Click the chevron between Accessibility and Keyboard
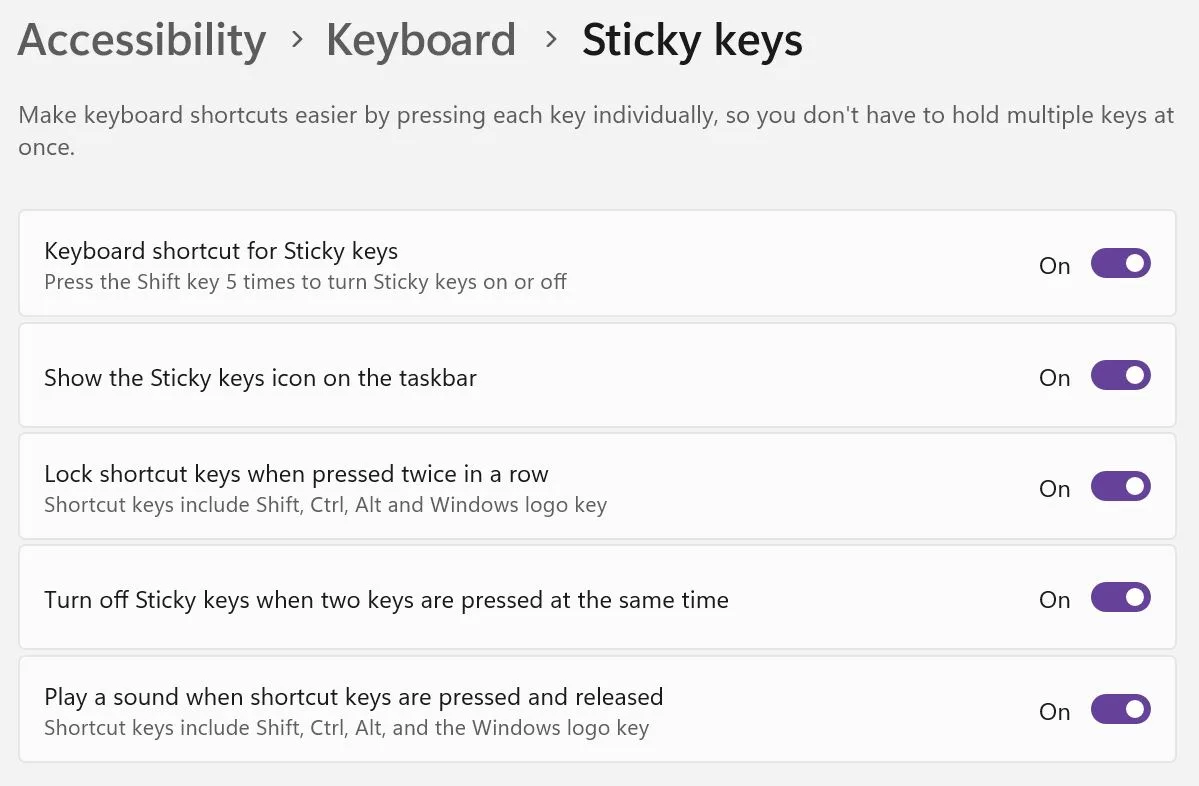1199x786 pixels. click(x=297, y=40)
